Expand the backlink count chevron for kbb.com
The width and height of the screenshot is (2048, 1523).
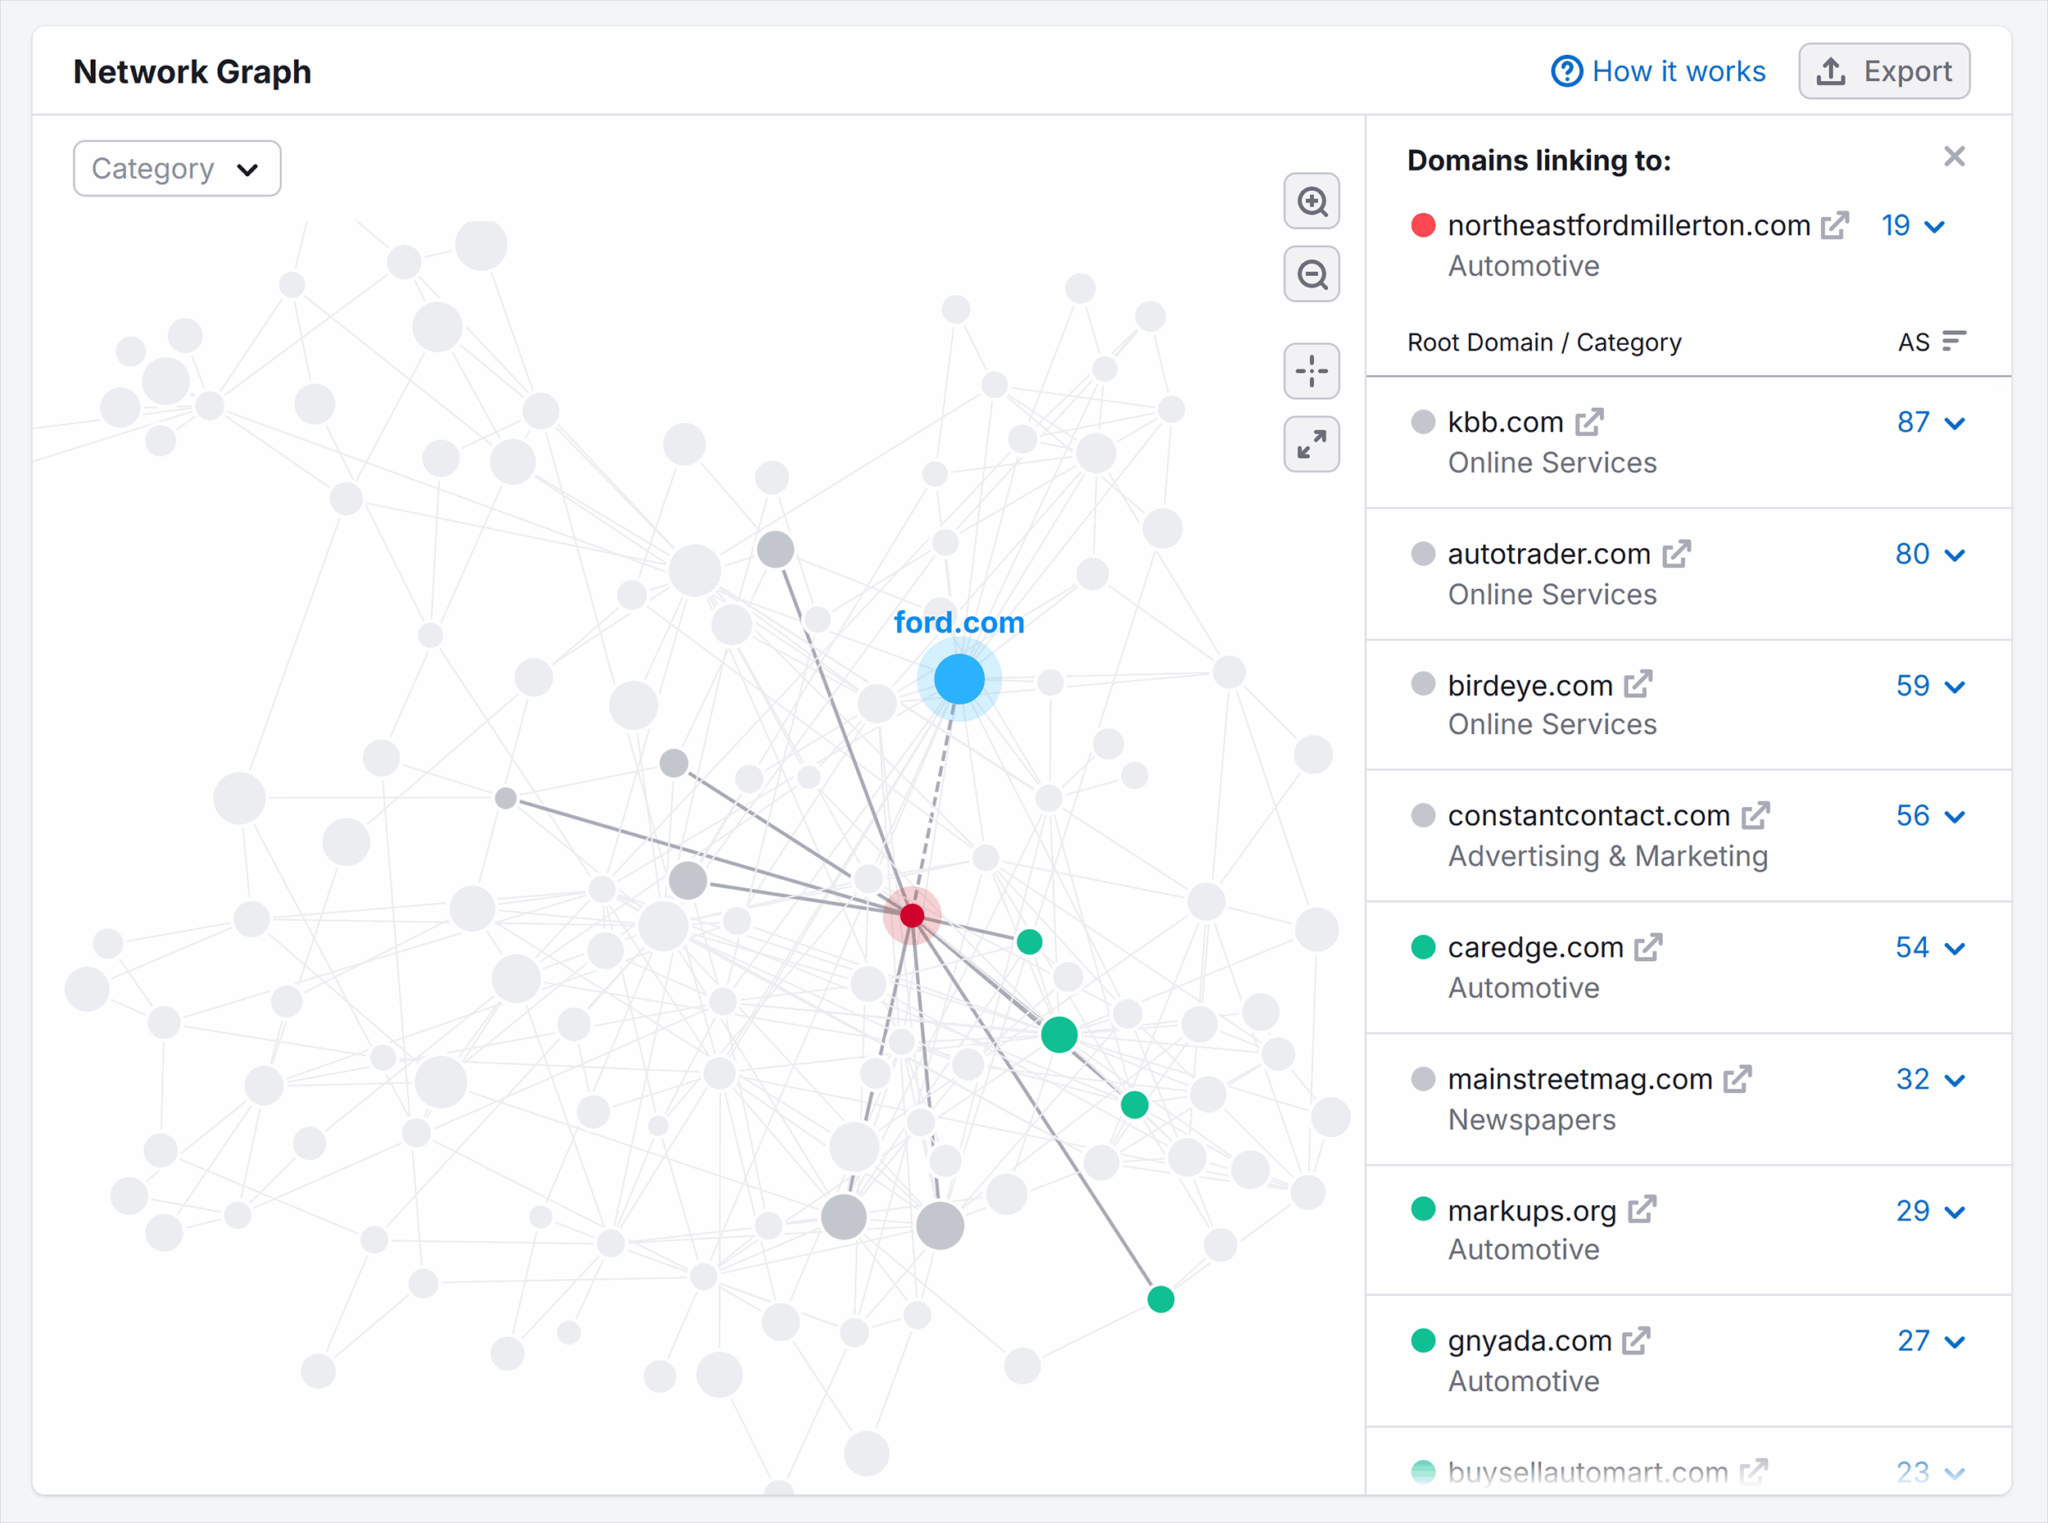coord(1955,421)
